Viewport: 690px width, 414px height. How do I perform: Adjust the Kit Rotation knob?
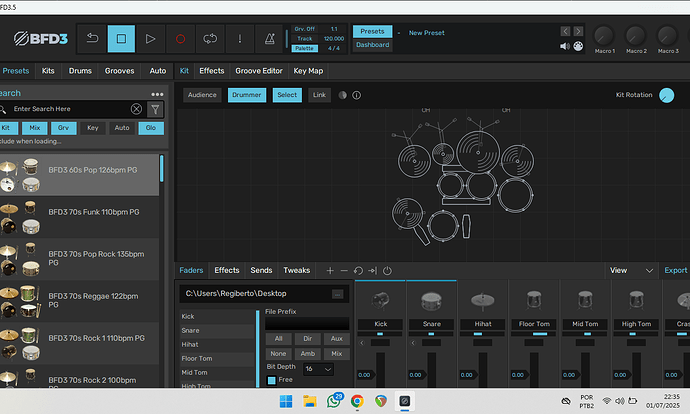666,95
